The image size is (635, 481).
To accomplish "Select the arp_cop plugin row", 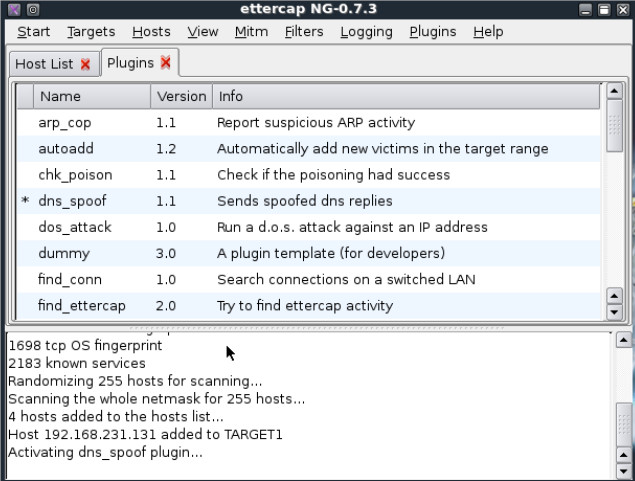I will 308,123.
